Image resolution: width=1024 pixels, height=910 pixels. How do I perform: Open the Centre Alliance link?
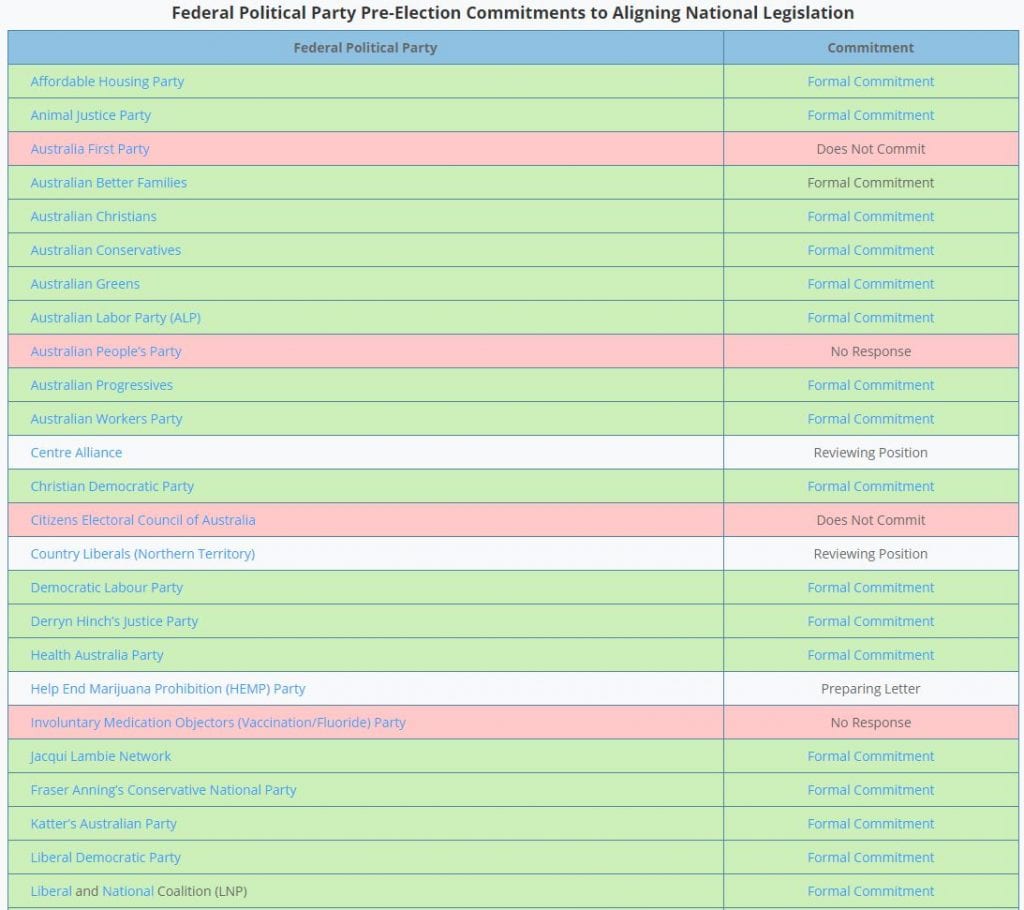click(x=76, y=453)
